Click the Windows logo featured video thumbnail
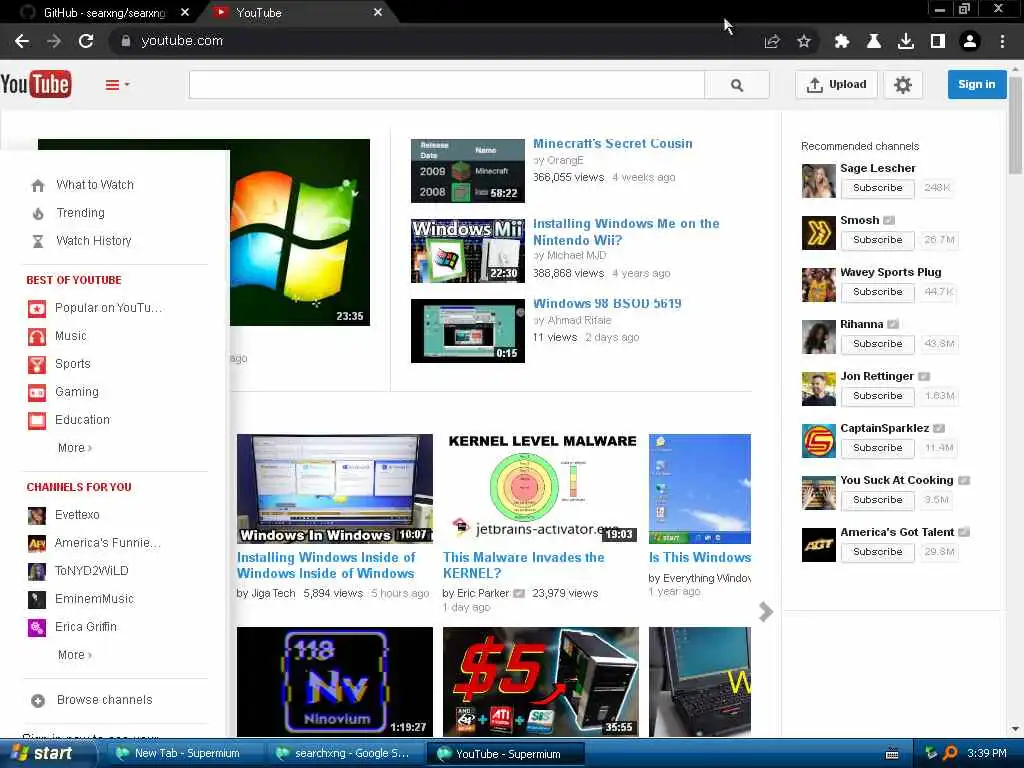 tap(300, 232)
